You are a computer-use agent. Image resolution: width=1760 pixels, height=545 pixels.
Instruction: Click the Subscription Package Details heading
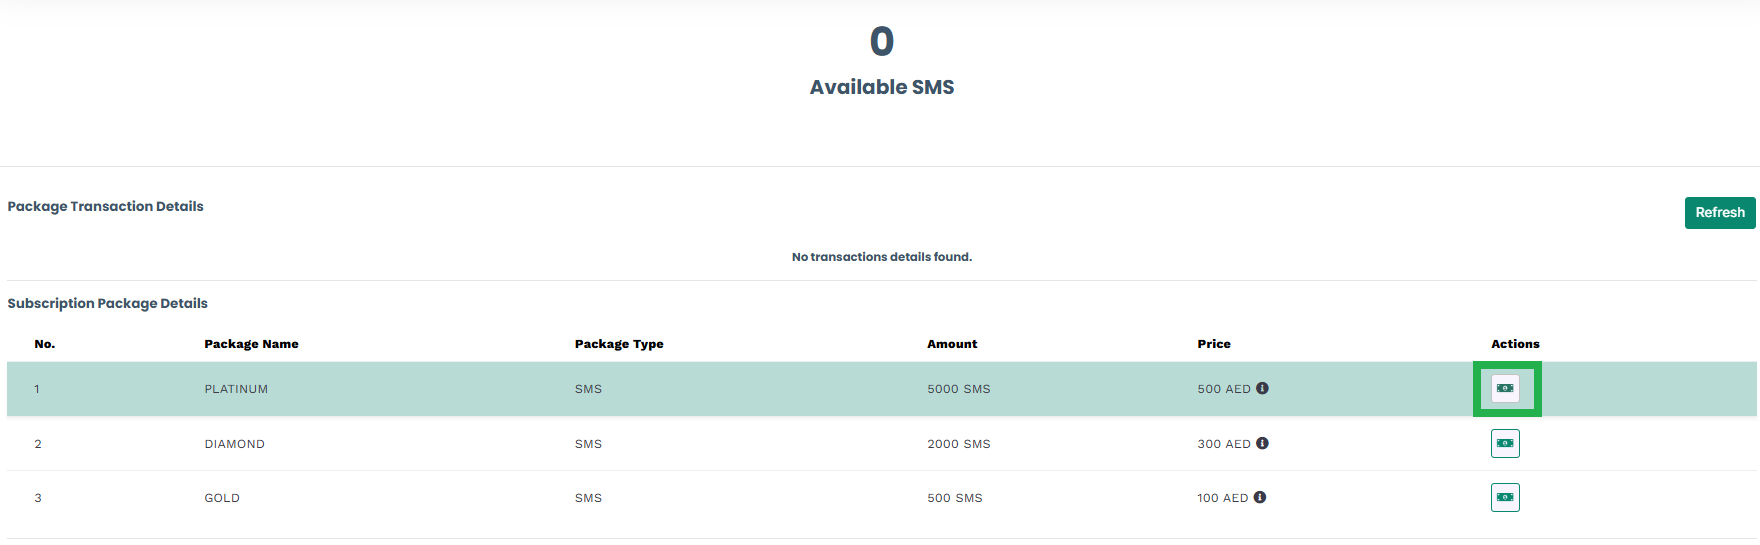pos(107,303)
